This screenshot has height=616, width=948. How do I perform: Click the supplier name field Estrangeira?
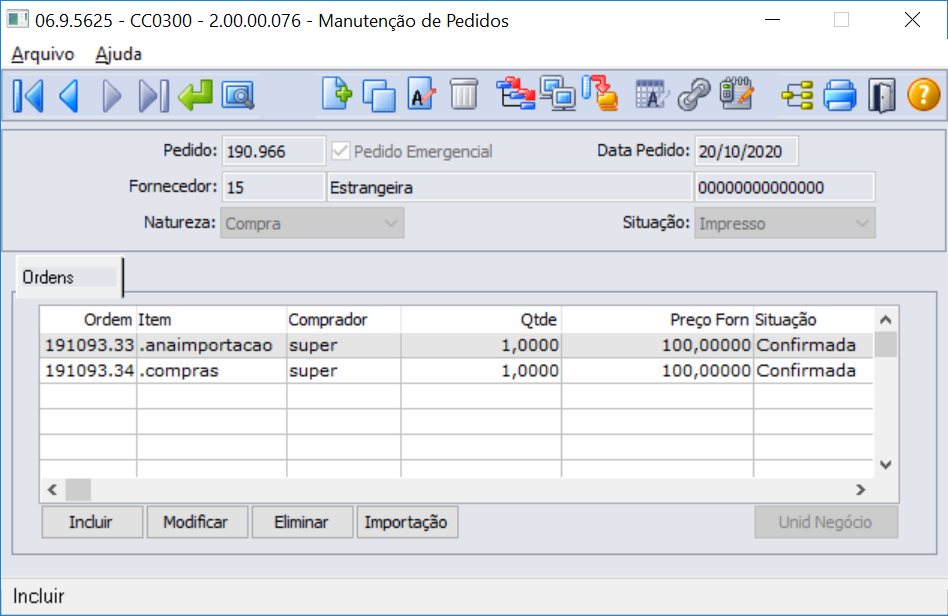(509, 187)
